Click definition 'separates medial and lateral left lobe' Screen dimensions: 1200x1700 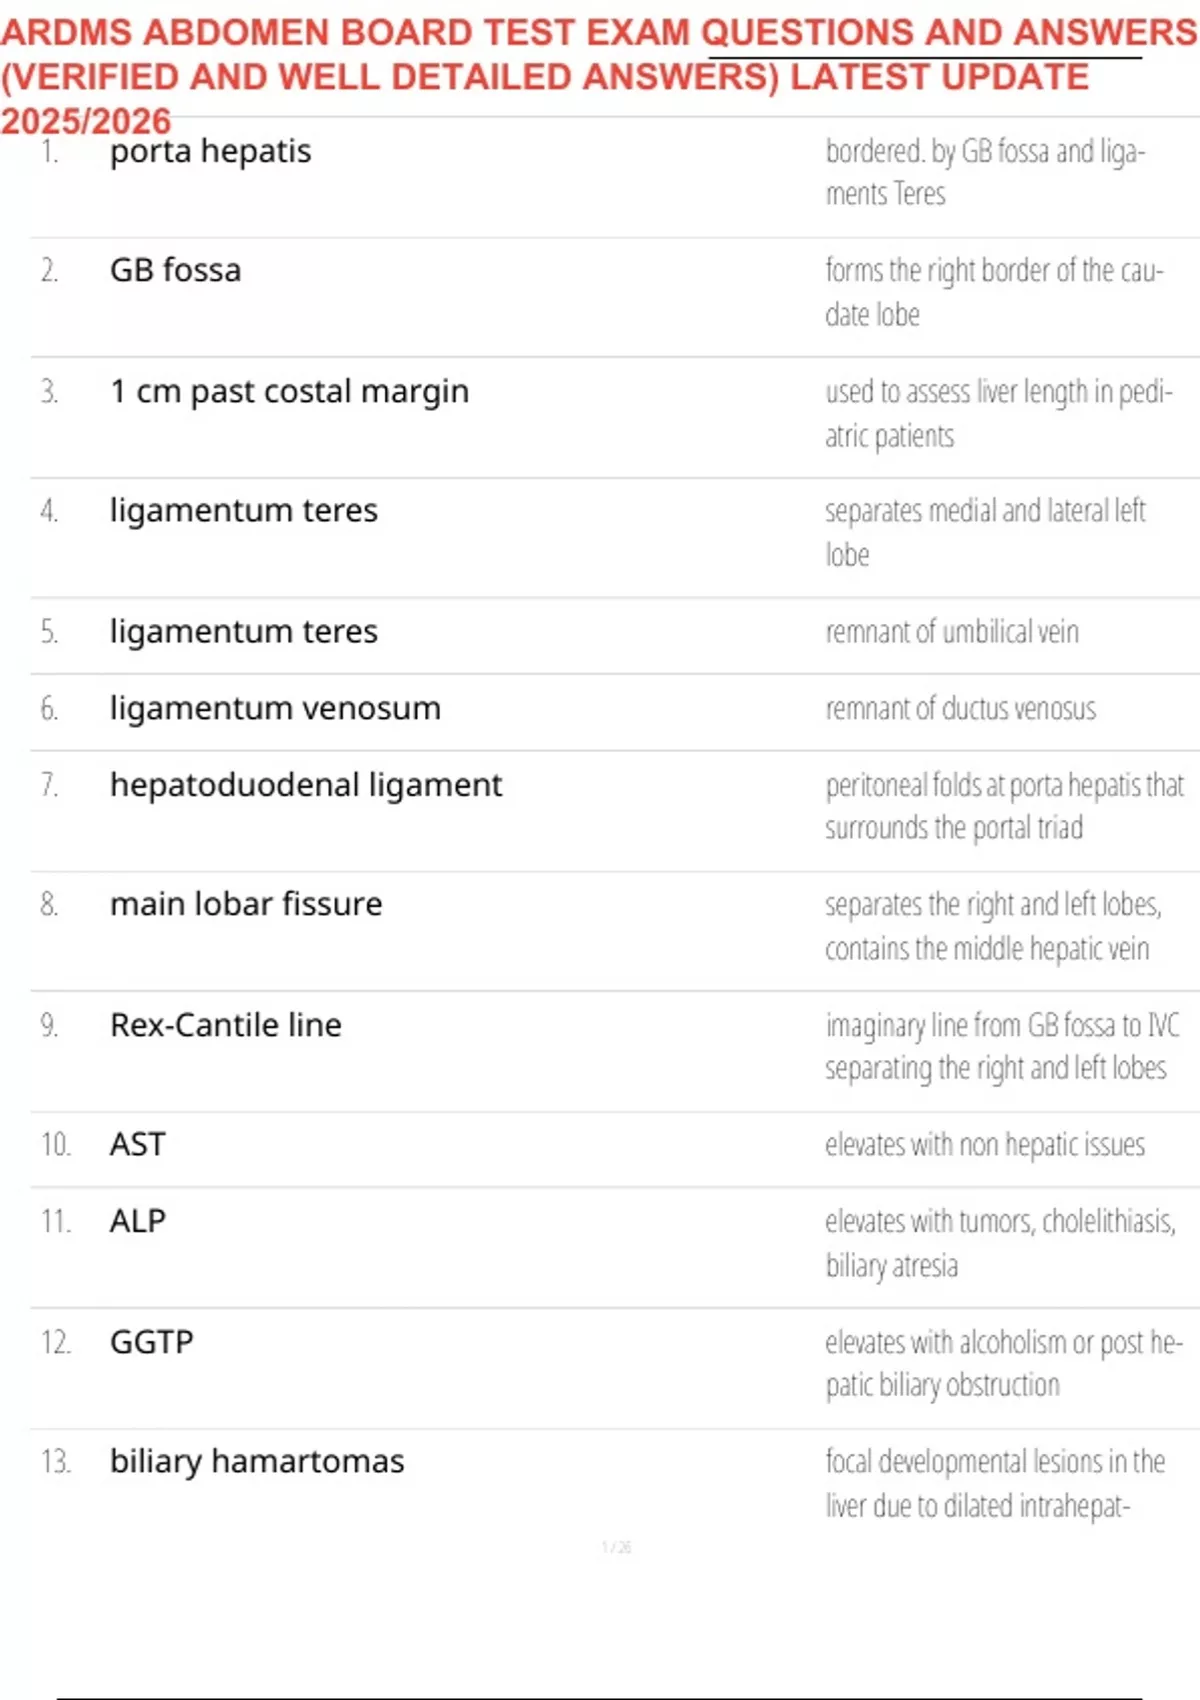pyautogui.click(x=984, y=532)
